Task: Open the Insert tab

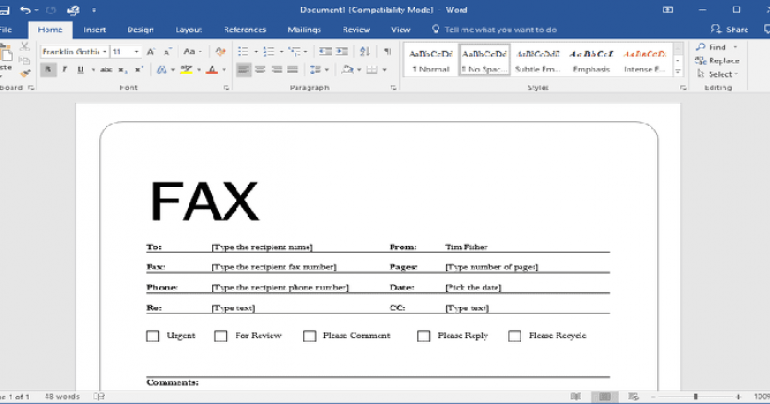Action: (94, 30)
